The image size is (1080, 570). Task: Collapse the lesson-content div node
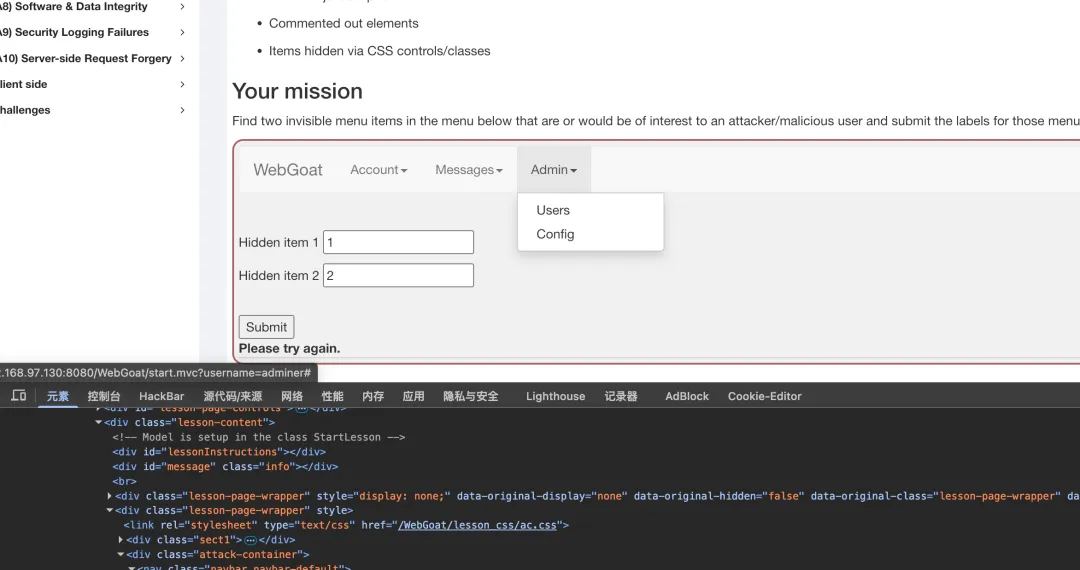98,423
